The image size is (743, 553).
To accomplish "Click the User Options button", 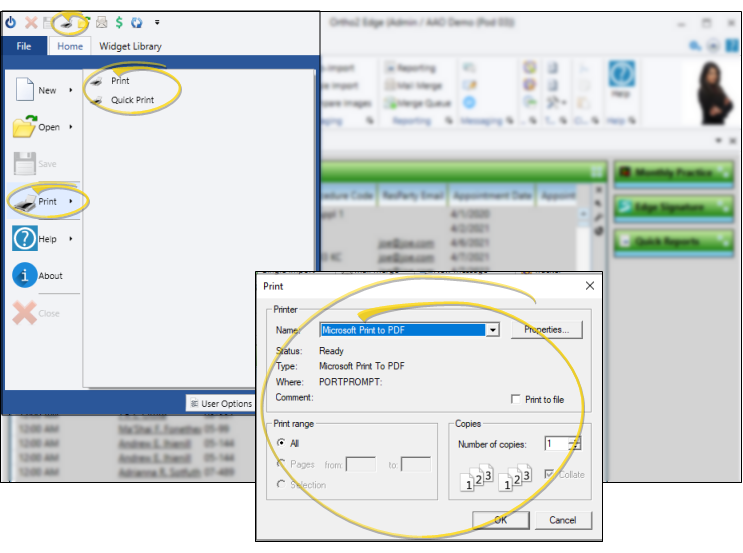I will (220, 404).
